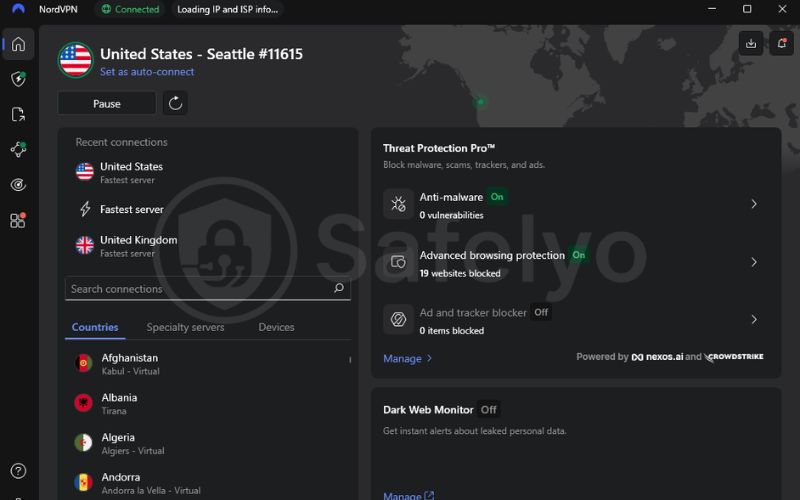Open the help question mark icon
This screenshot has width=800, height=500.
(x=18, y=470)
